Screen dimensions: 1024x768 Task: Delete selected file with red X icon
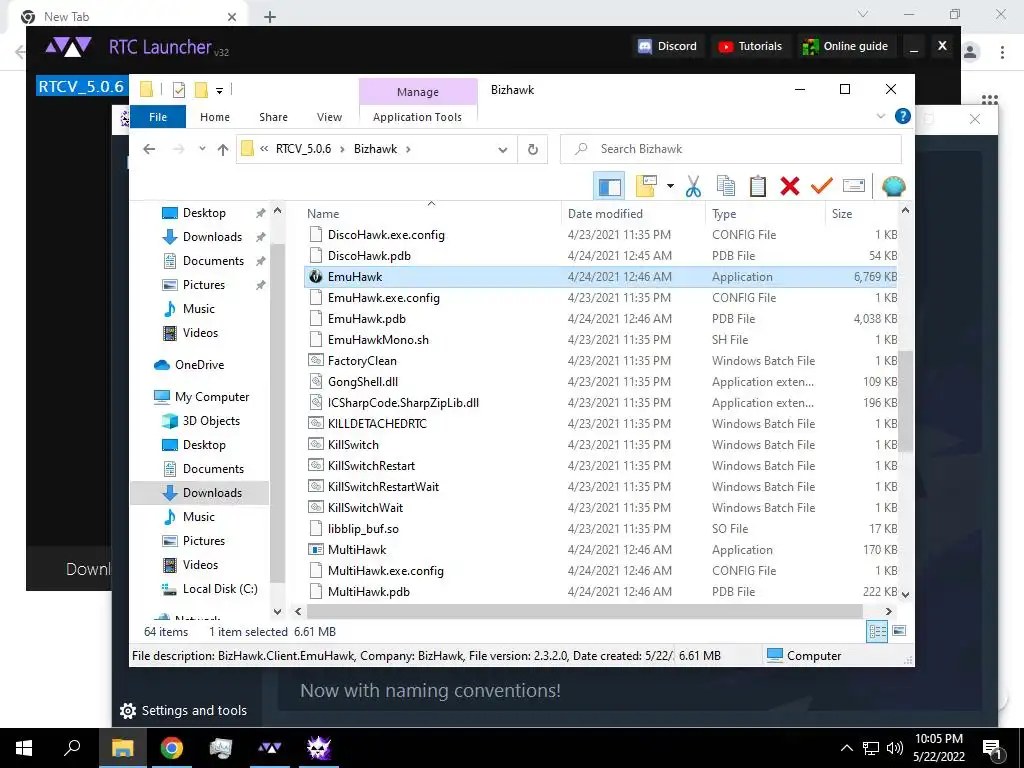pos(790,187)
